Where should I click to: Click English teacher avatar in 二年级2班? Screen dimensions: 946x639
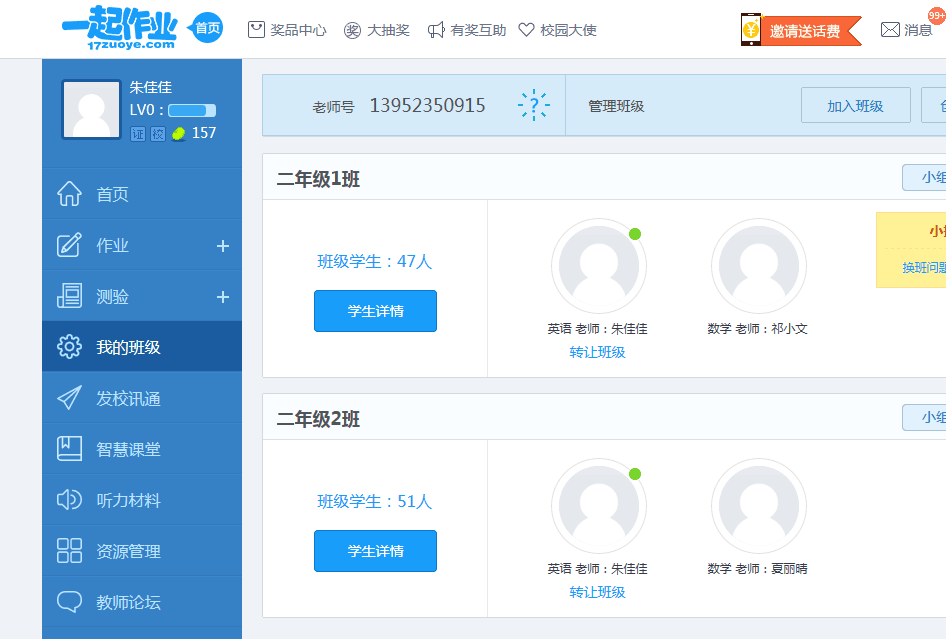598,506
